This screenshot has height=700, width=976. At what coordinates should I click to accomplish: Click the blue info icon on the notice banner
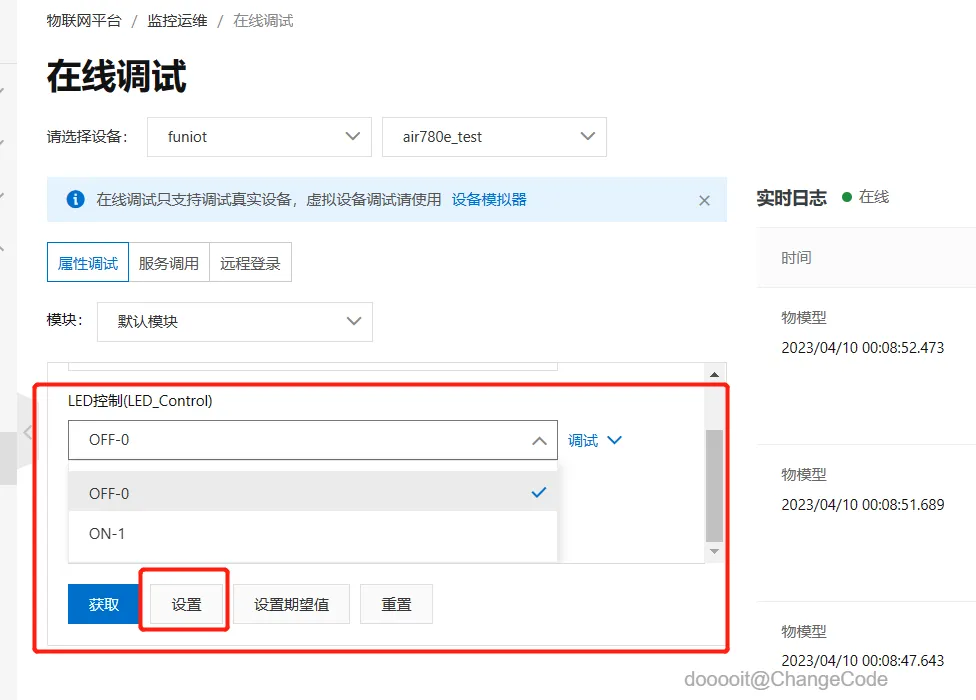tap(75, 200)
